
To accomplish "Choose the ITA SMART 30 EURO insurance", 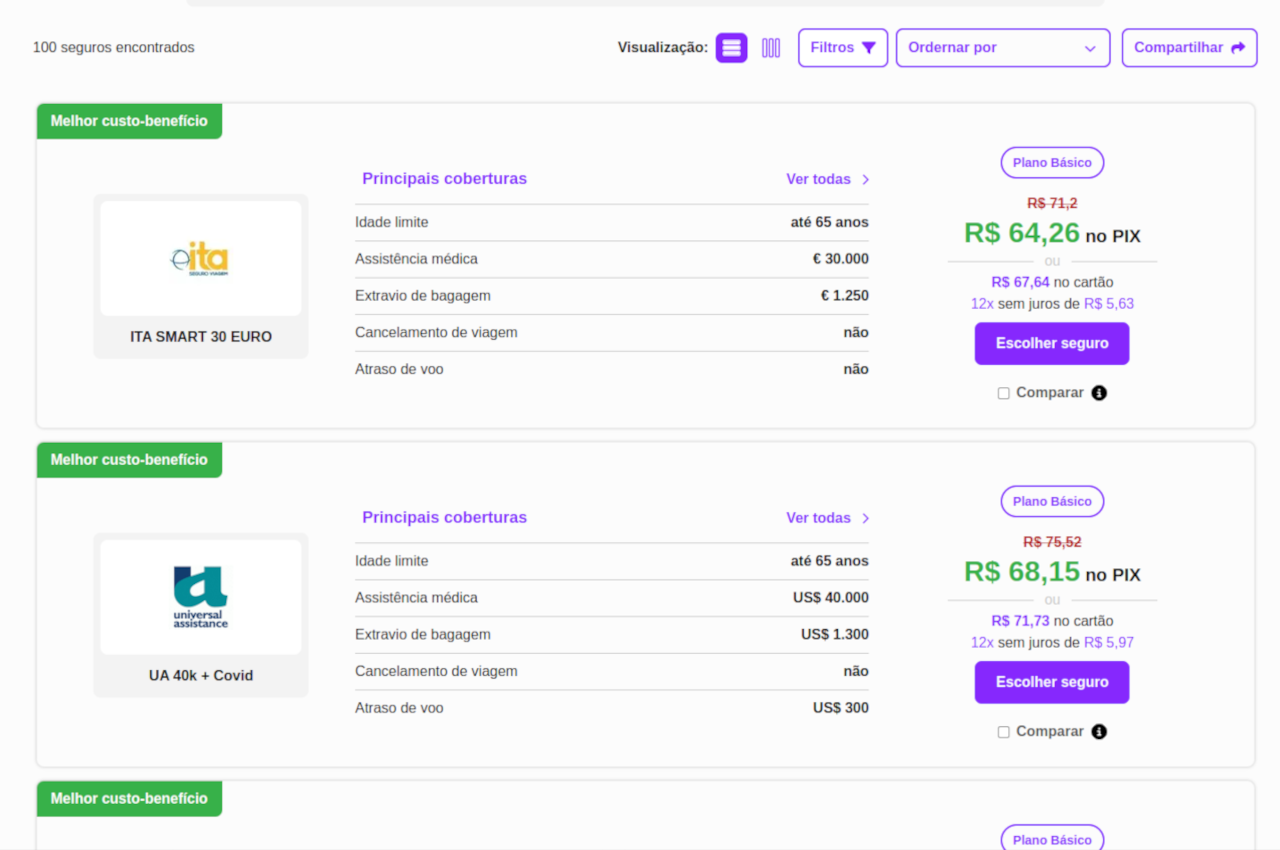I will pos(1052,343).
